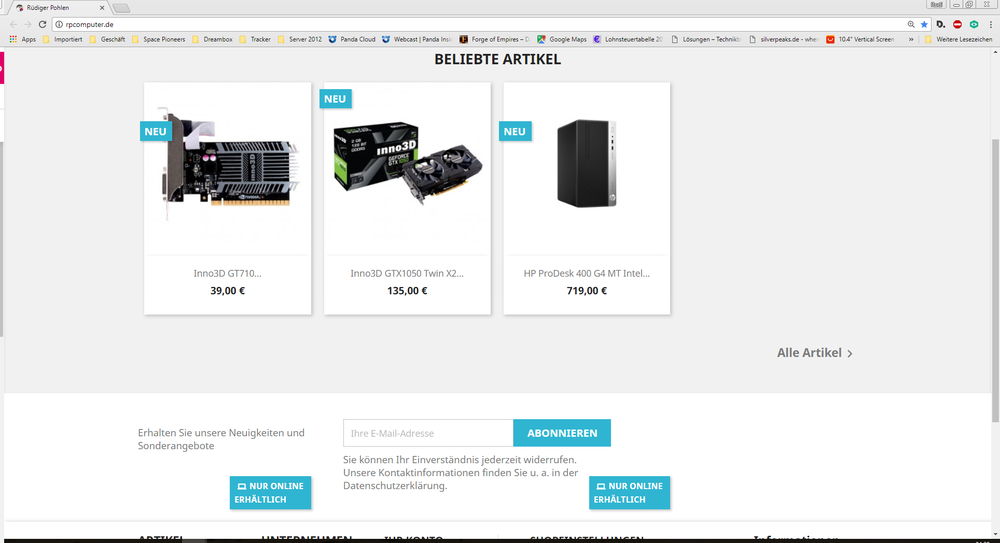Open the Webcast Panda bookmark

(417, 39)
